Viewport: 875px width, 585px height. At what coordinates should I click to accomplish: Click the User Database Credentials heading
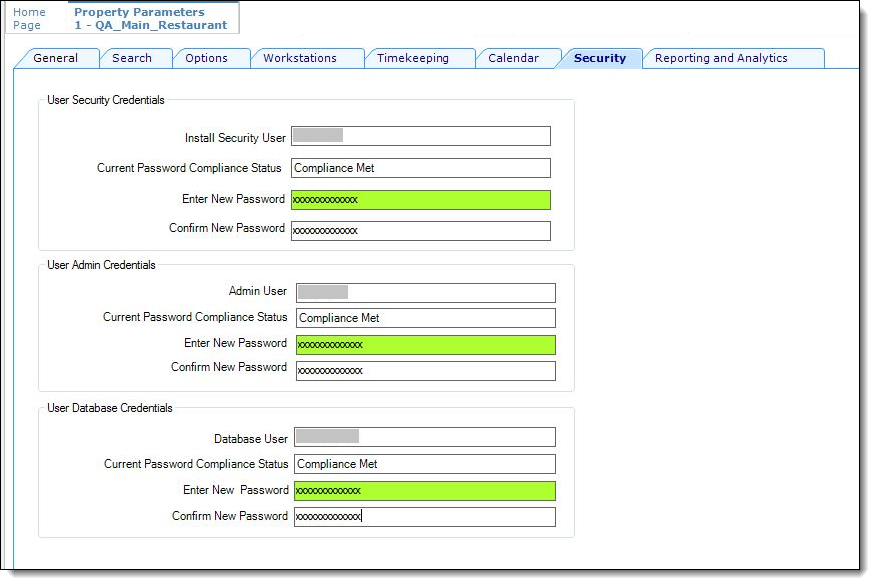point(109,408)
